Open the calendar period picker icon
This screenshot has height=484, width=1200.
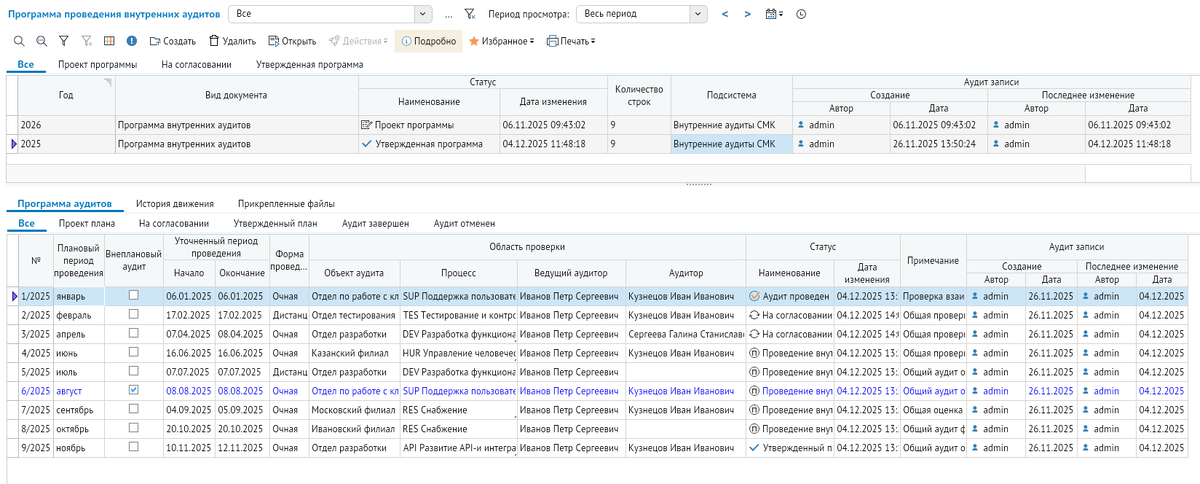tap(773, 14)
